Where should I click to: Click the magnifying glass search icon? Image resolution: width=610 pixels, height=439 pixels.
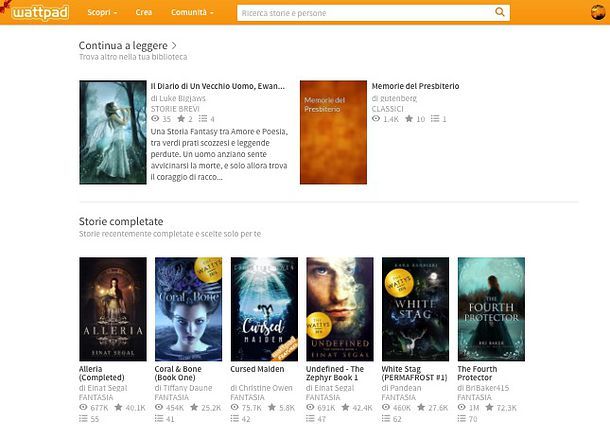coord(500,12)
